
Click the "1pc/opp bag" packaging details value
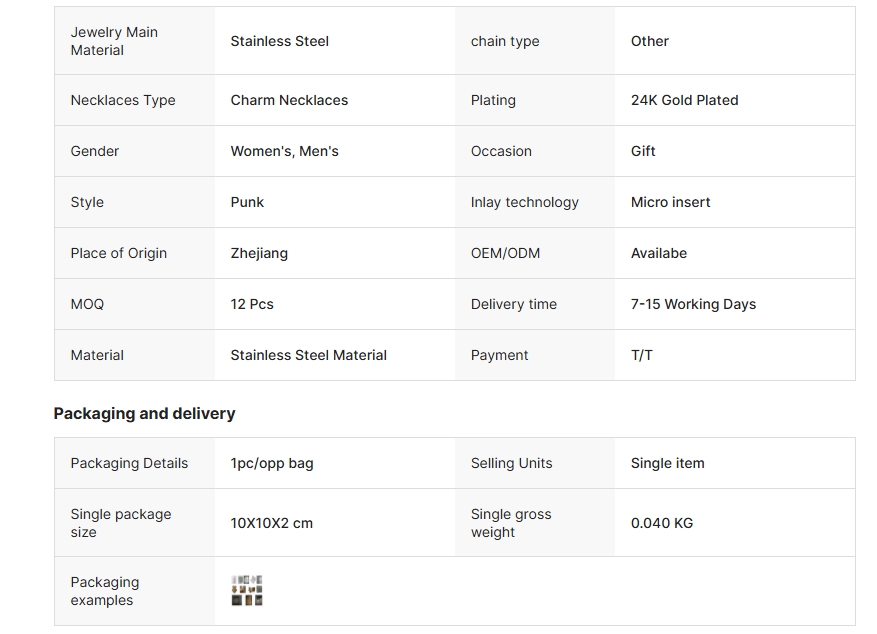271,463
